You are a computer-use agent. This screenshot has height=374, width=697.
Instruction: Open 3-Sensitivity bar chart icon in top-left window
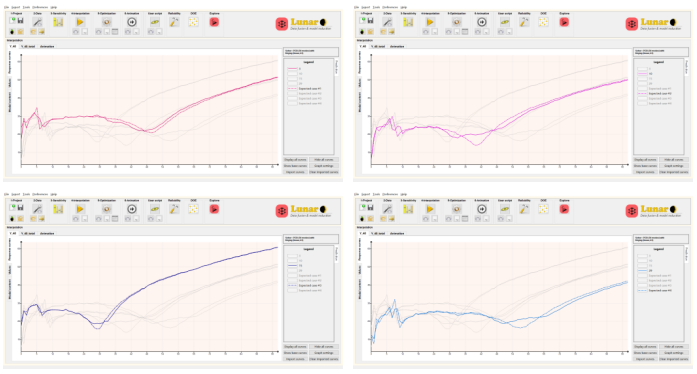click(58, 22)
